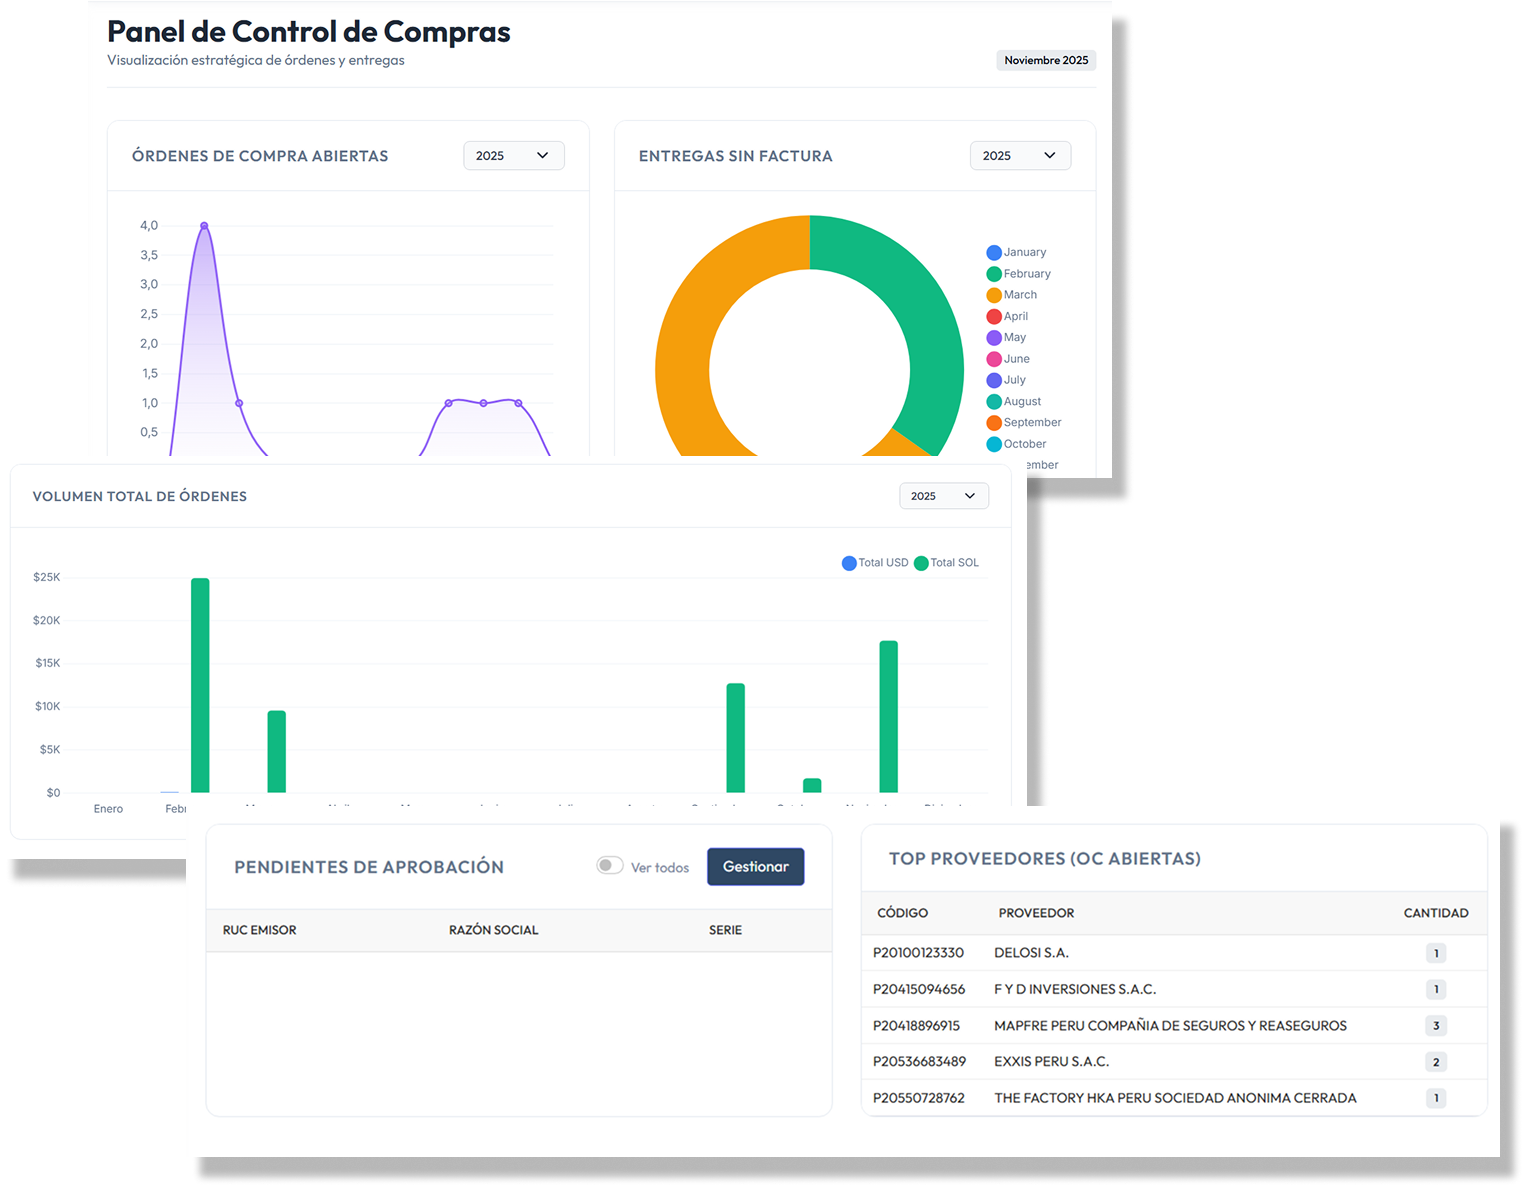
Task: Open year dropdown in Órdenes de Compra Abiertas
Action: [513, 156]
